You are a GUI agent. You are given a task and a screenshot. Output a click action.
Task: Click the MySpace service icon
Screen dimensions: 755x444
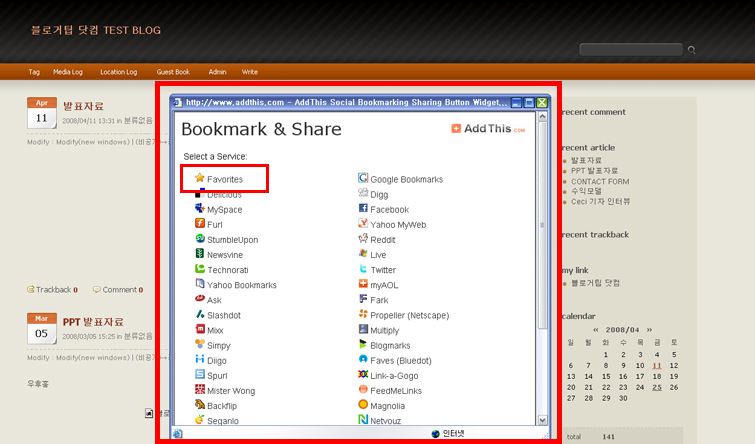(200, 208)
